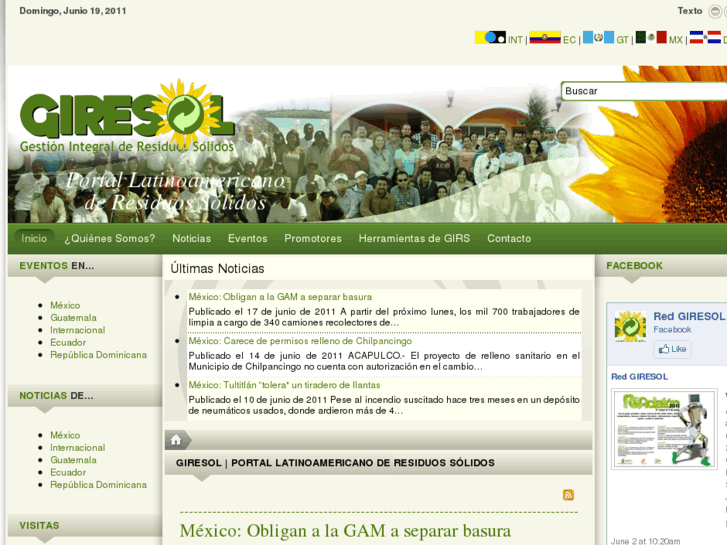Click the Buscar search field
This screenshot has width=727, height=545.
coord(644,91)
